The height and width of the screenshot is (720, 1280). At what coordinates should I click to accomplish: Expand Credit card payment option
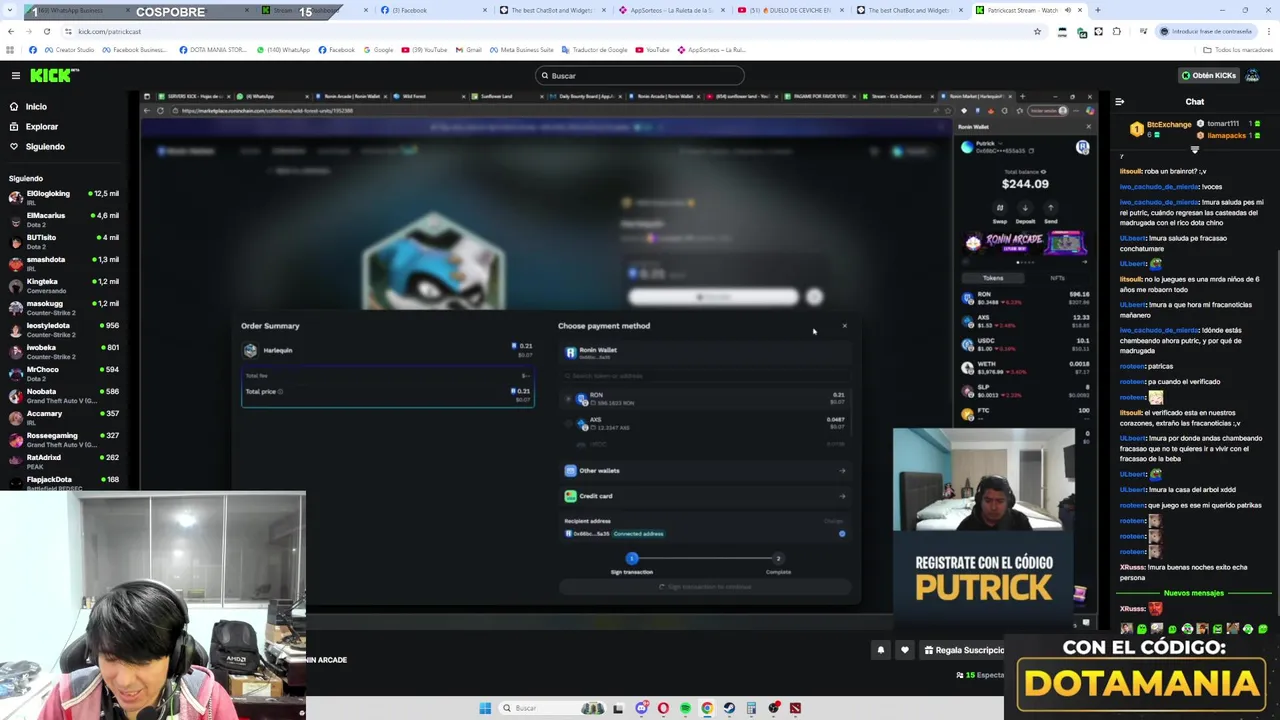705,496
